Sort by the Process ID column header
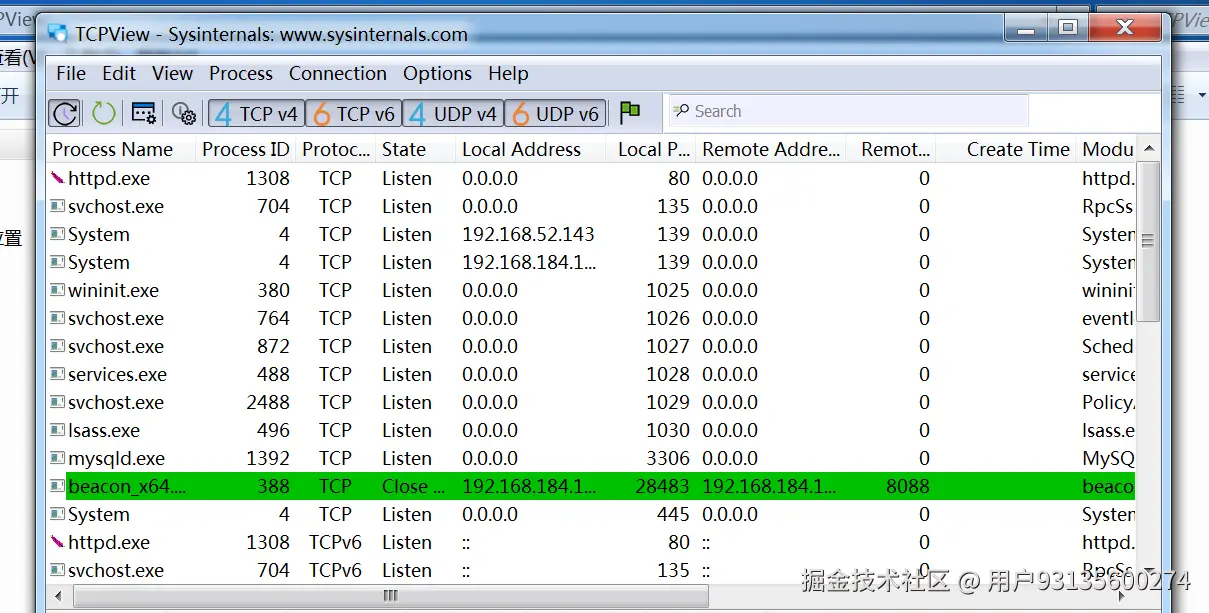The image size is (1209, 613). 245,149
